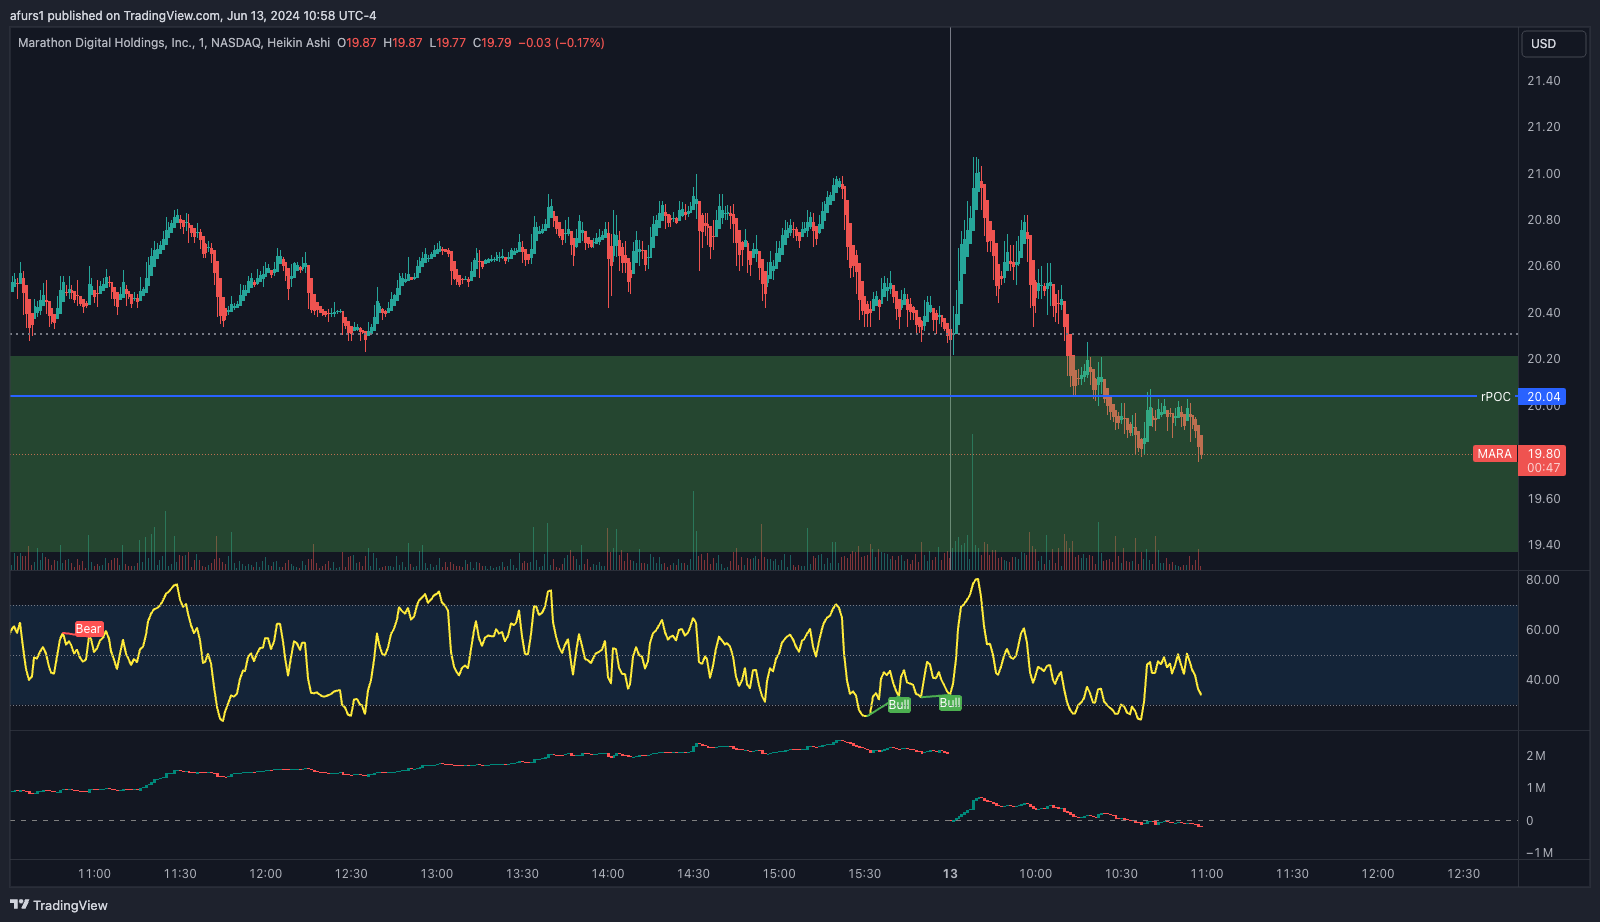
Task: Click the 14:30 time axis label
Action: tap(693, 874)
